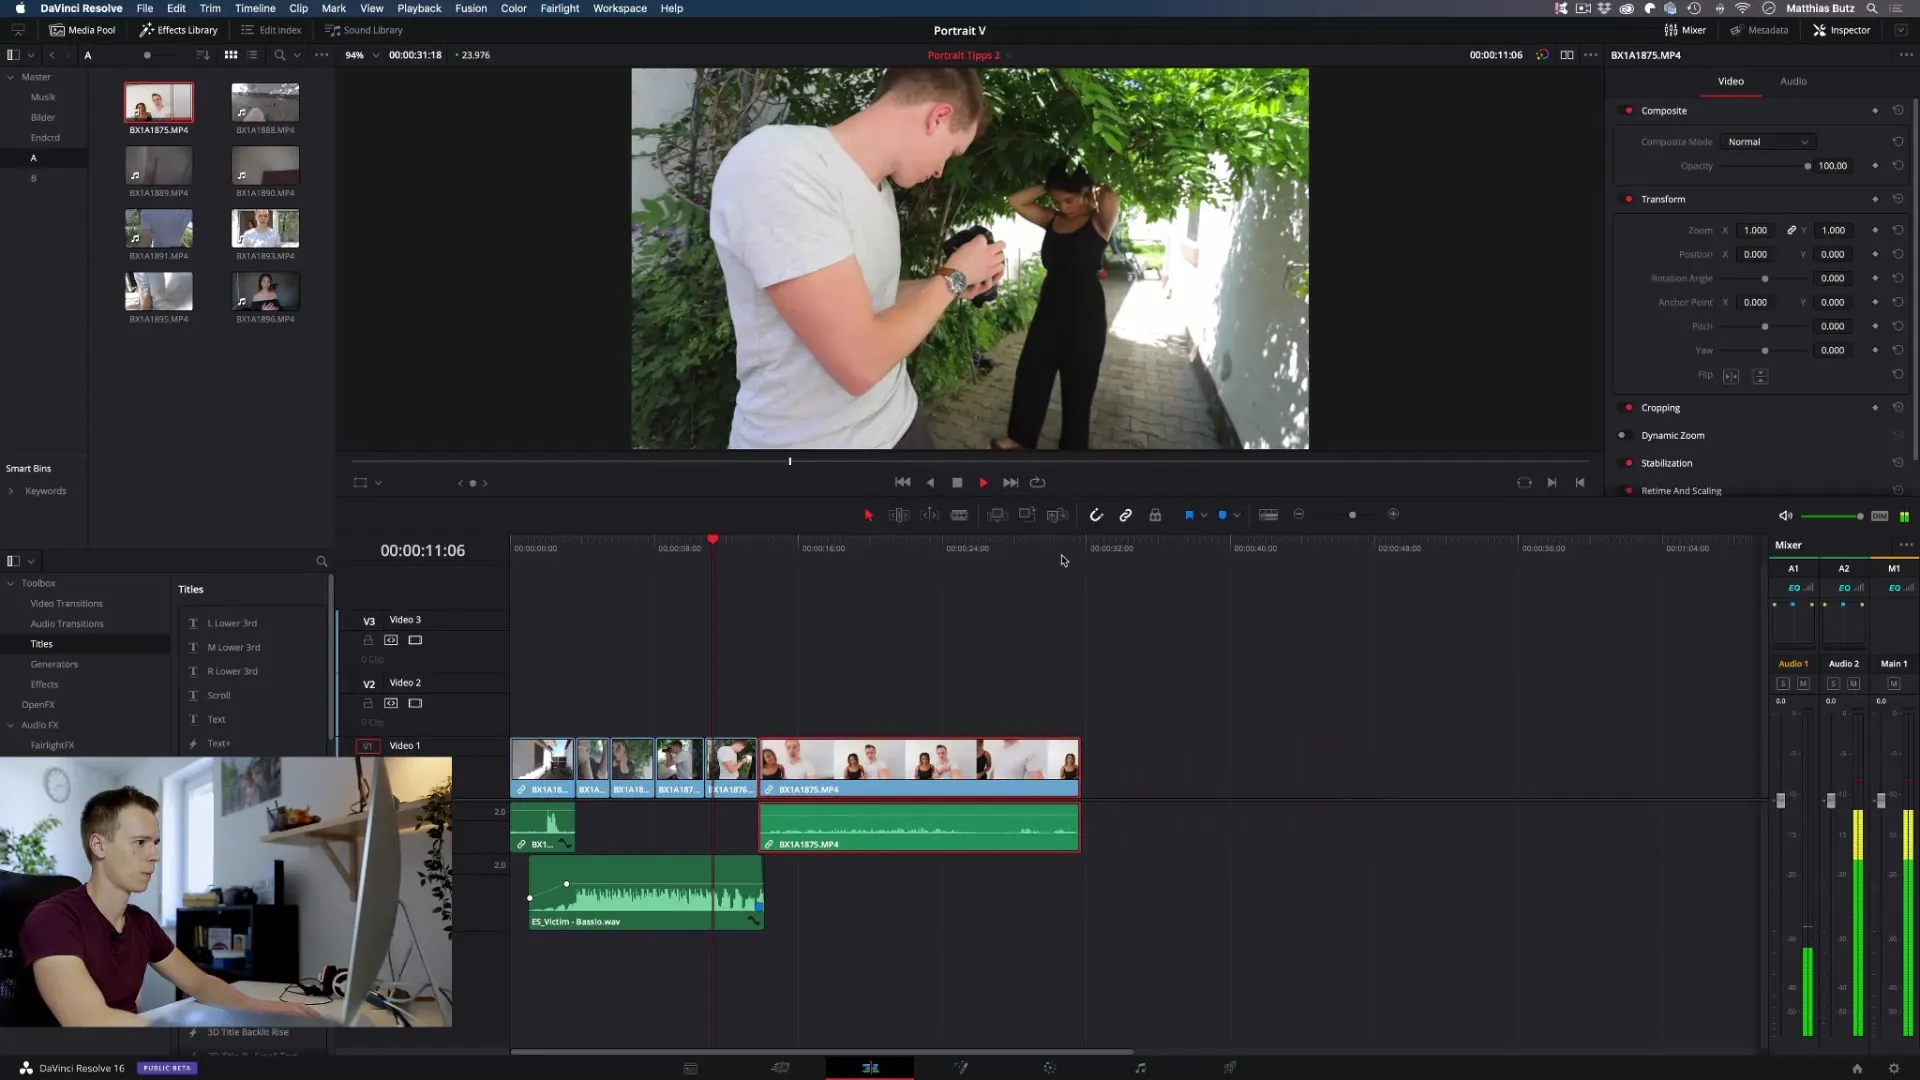This screenshot has height=1080, width=1920.
Task: Collapse the Master bin tree
Action: coord(11,77)
